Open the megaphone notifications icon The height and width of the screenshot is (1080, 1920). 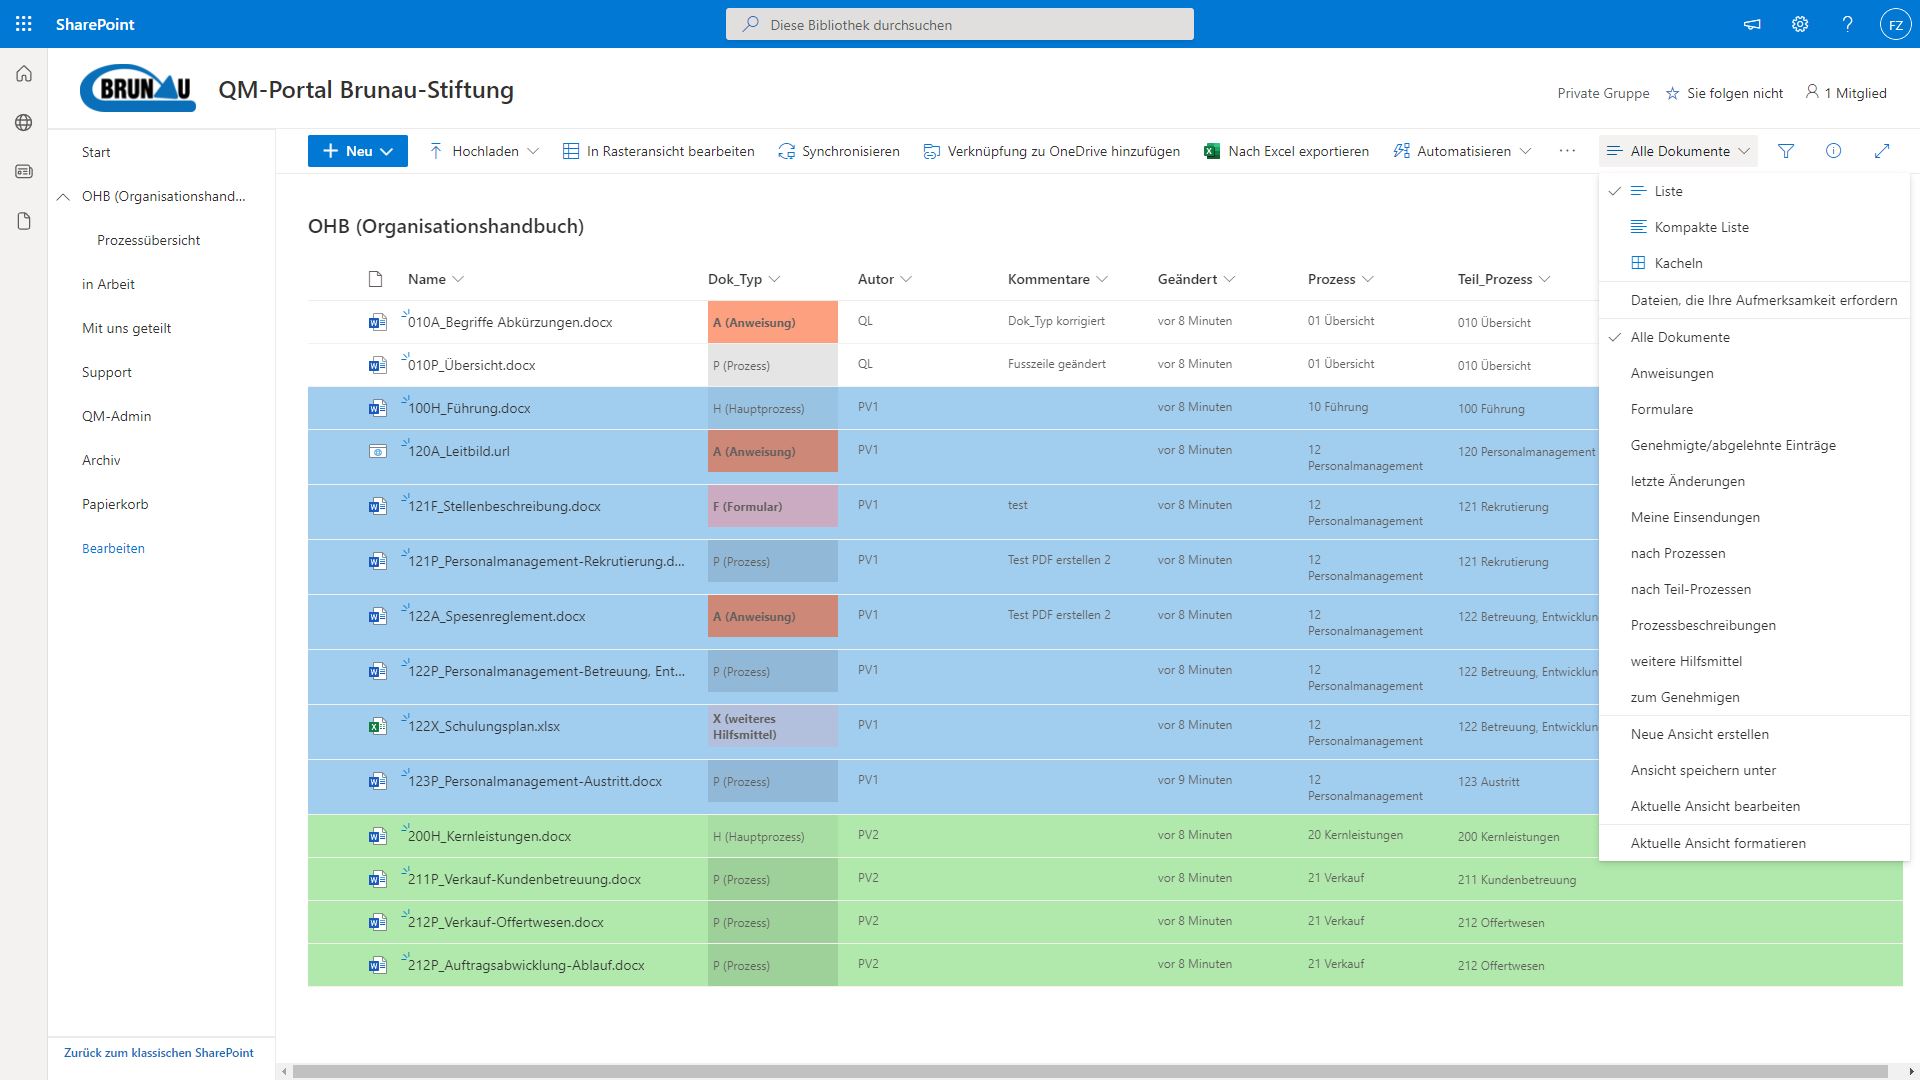tap(1752, 24)
